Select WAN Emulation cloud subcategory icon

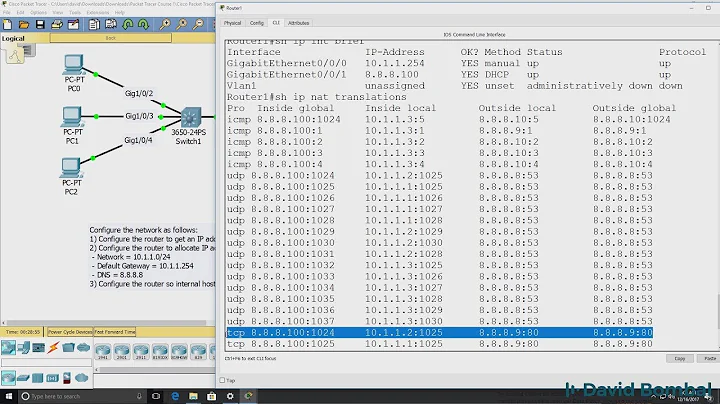click(x=82, y=378)
